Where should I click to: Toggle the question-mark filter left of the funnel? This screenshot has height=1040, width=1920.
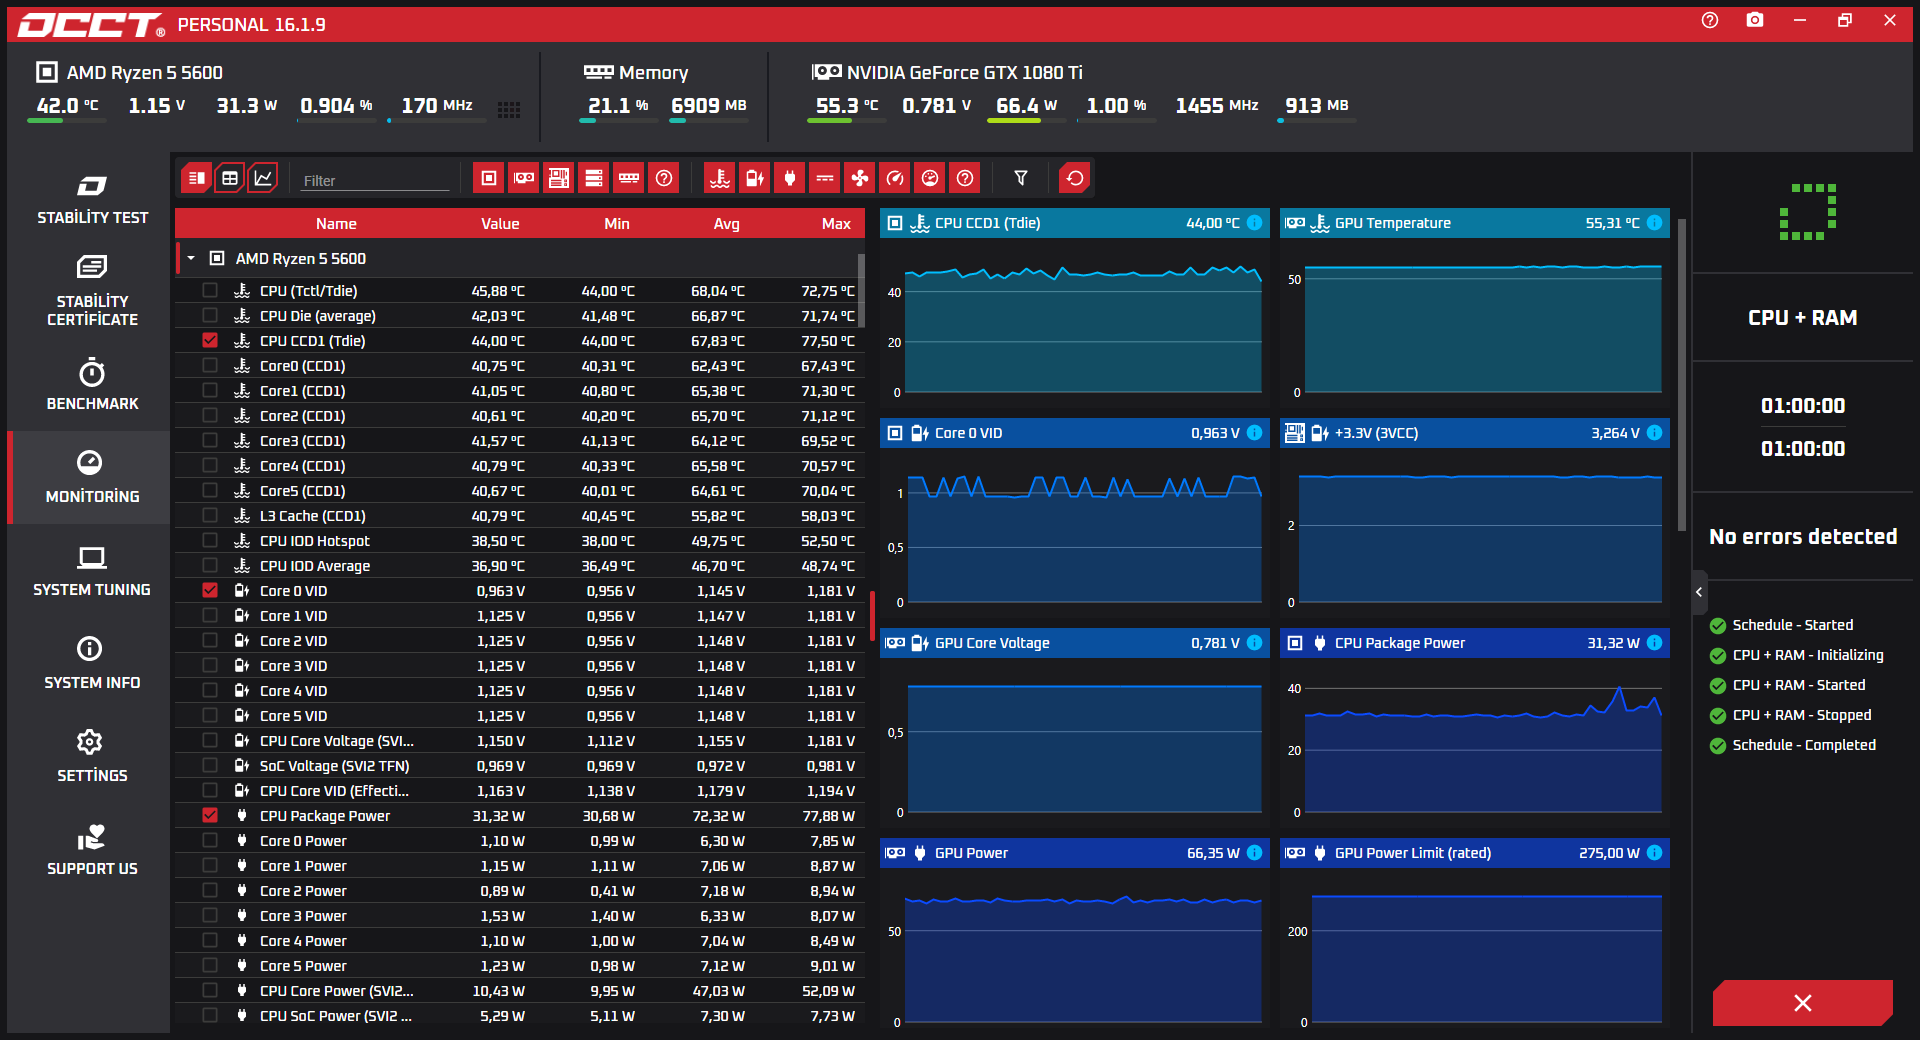[x=965, y=178]
